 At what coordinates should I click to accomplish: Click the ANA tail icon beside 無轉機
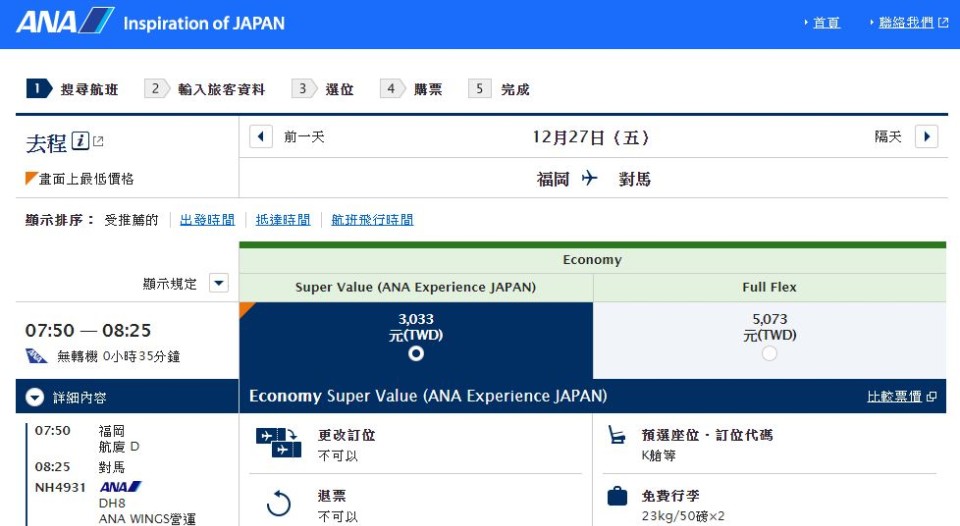point(36,356)
